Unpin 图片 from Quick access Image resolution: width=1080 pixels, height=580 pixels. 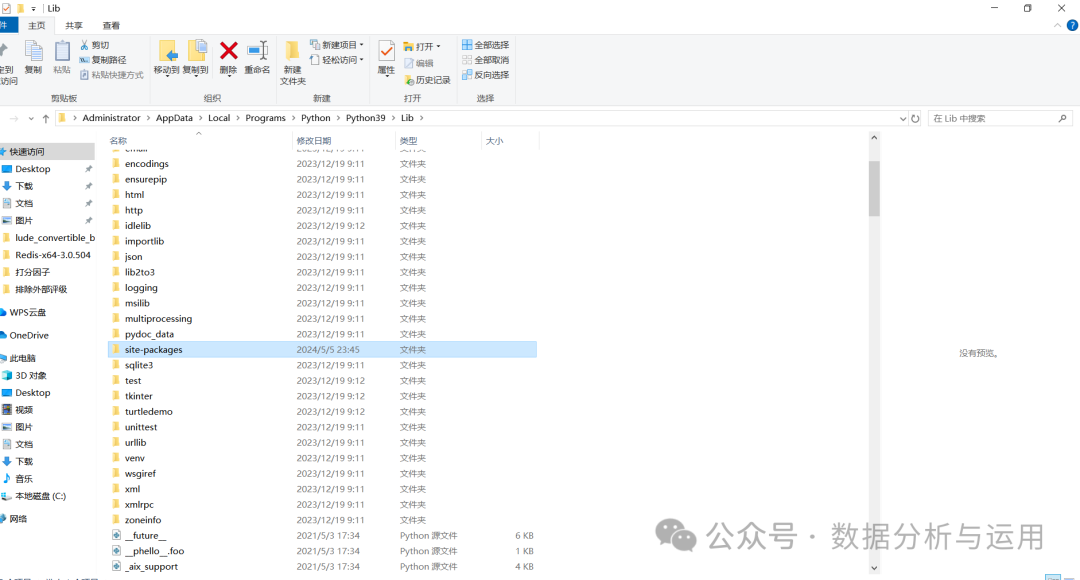click(x=87, y=219)
